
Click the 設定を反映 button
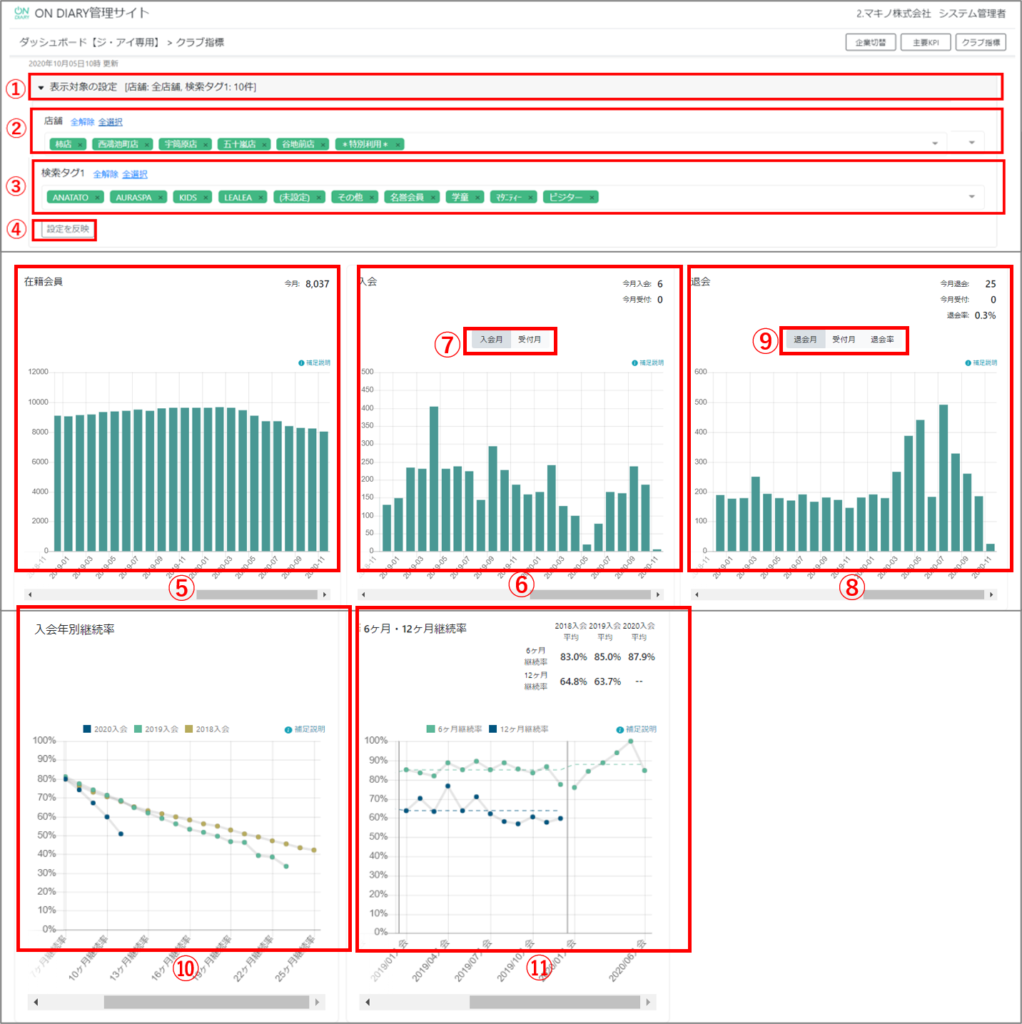coord(68,229)
